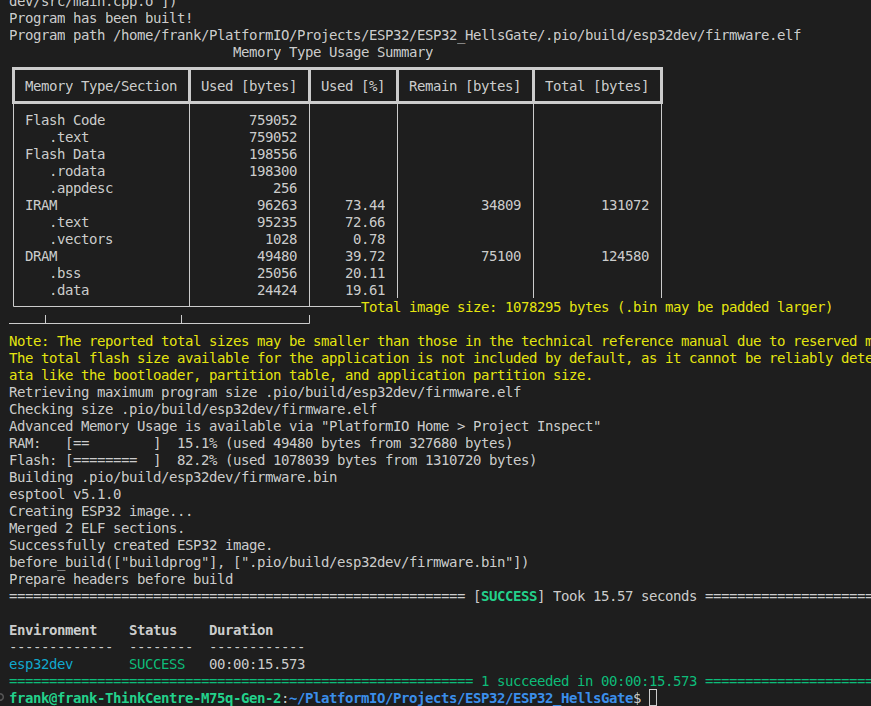The width and height of the screenshot is (871, 706).
Task: Click the Building firmware.bin path line
Action: pos(173,477)
